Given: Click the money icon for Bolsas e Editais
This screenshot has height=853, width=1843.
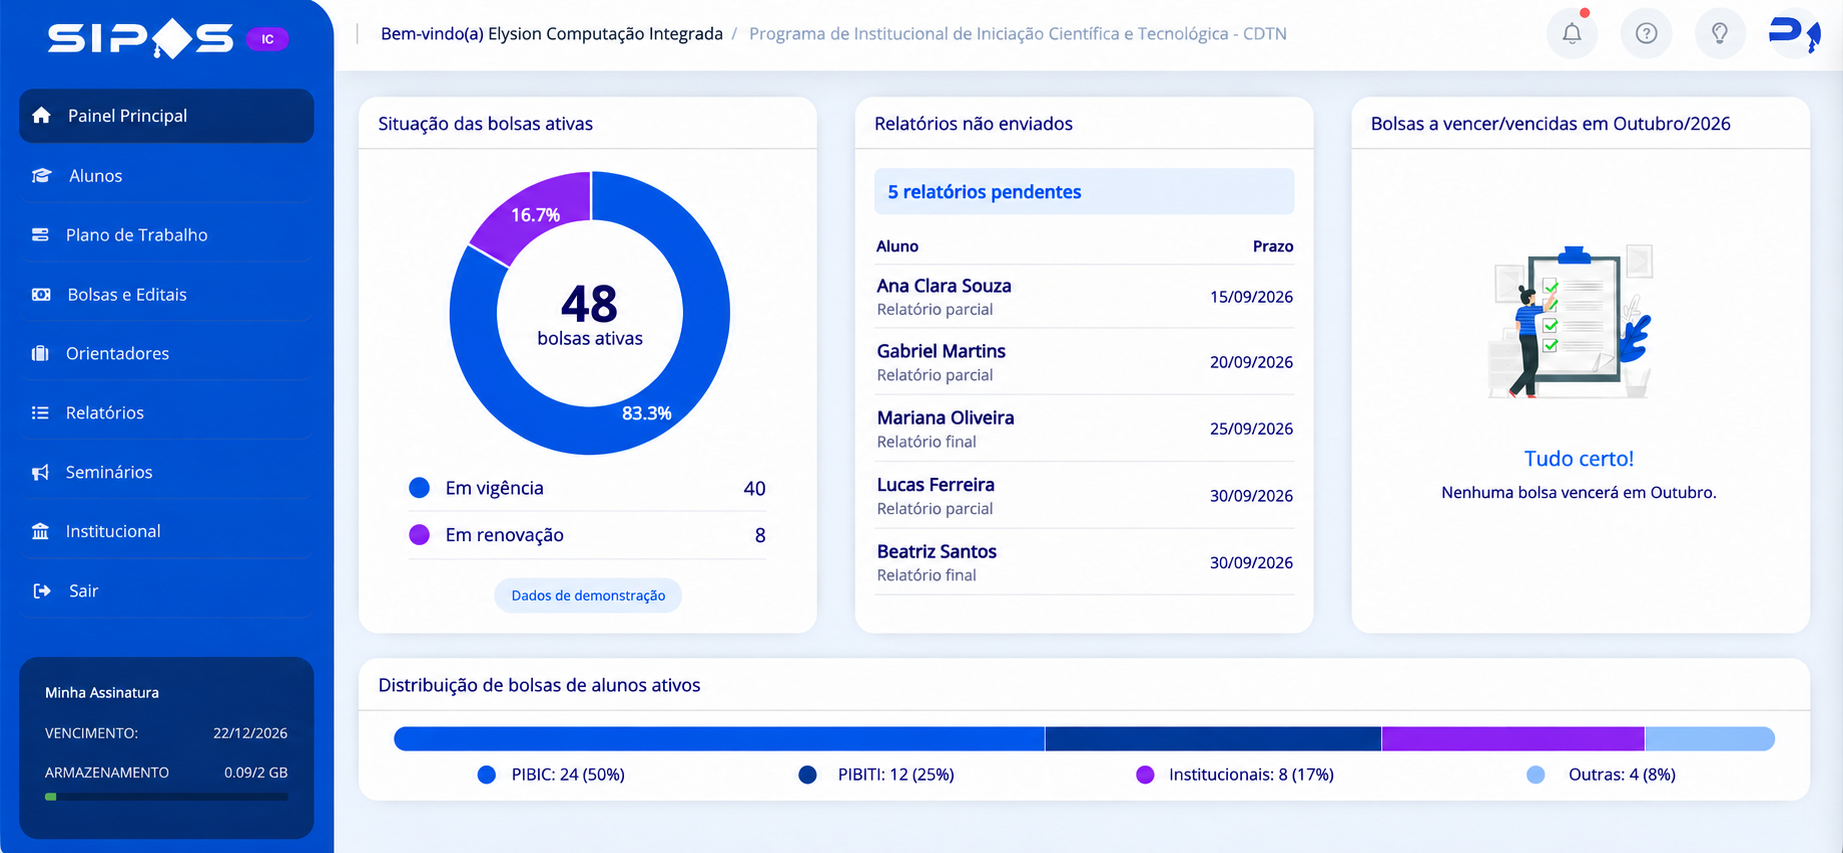Looking at the screenshot, I should pyautogui.click(x=41, y=295).
